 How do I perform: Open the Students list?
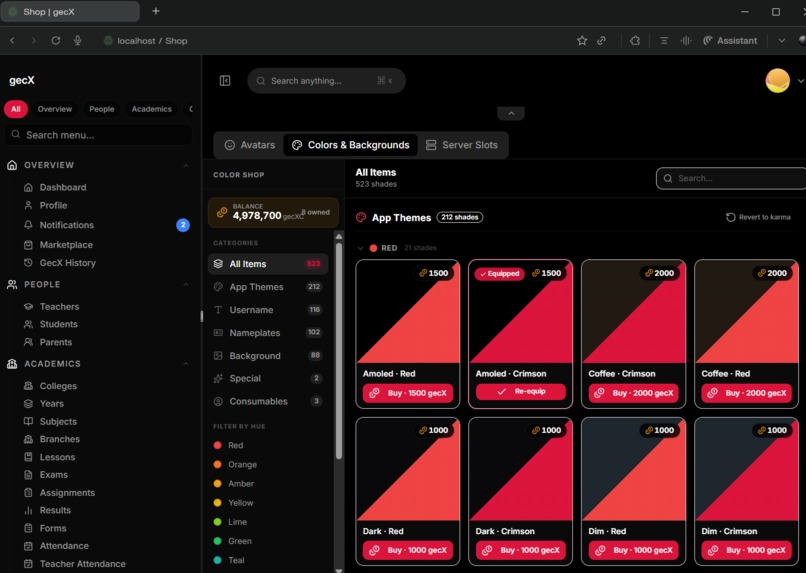pos(59,324)
